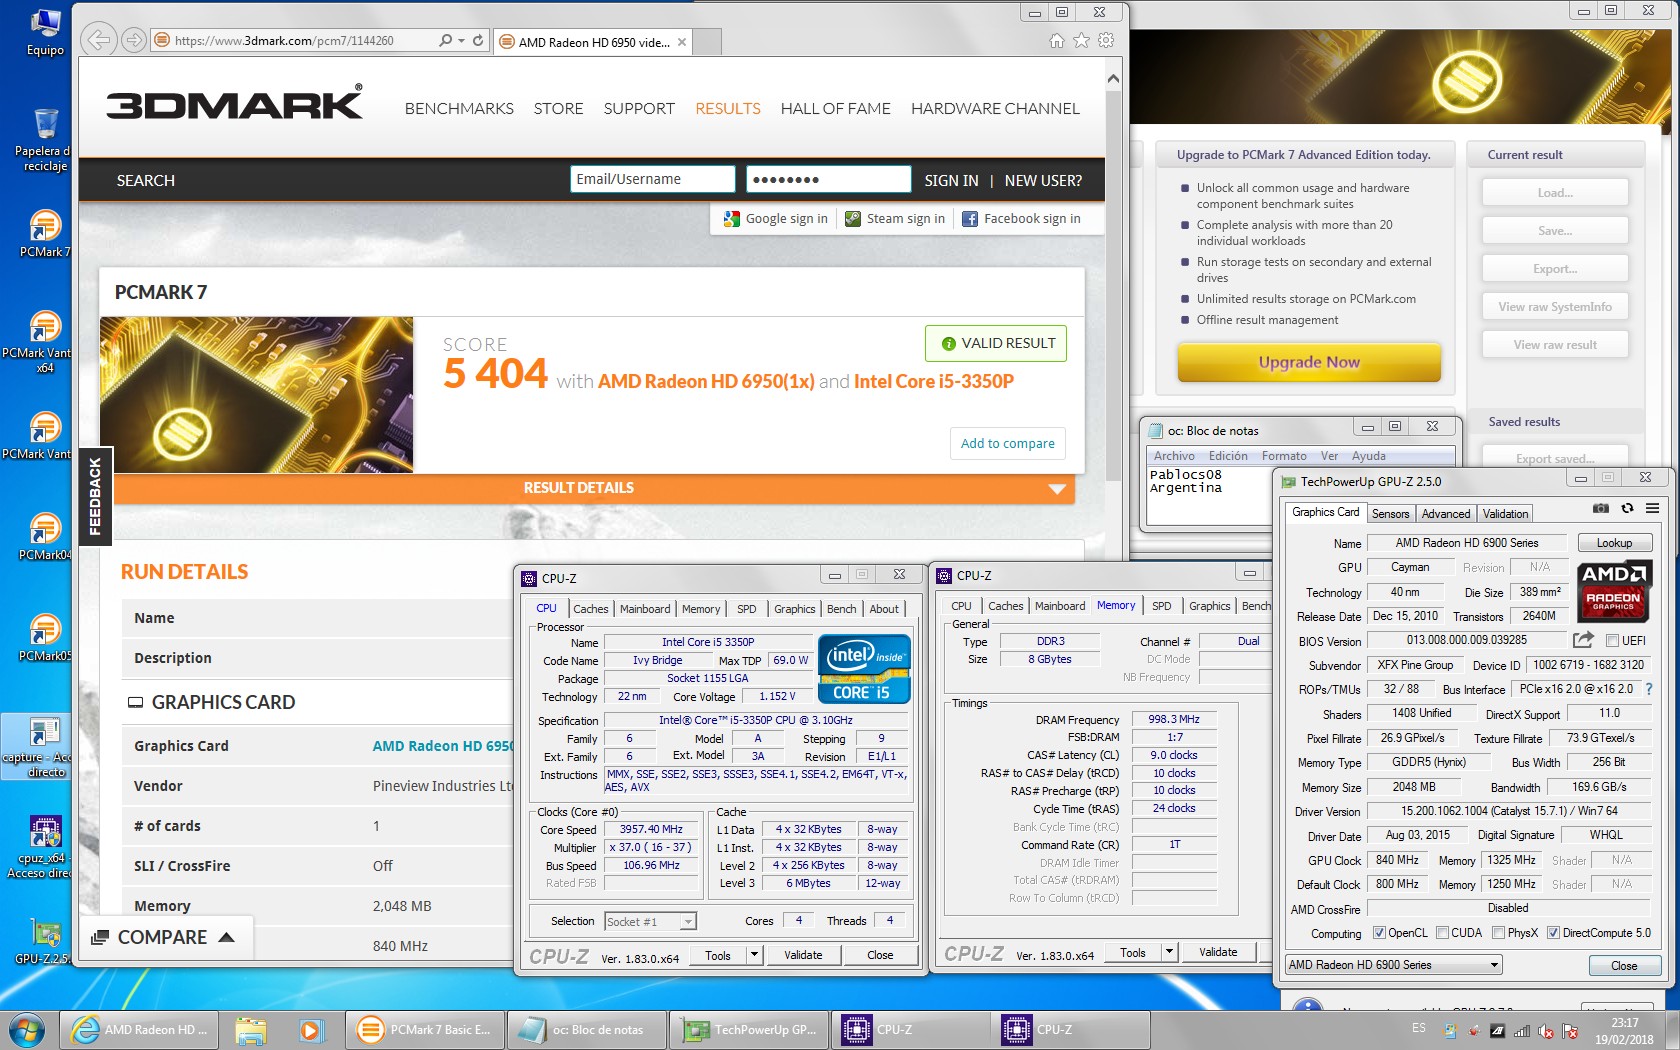Click the FEEDBACK side tab

click(x=95, y=496)
